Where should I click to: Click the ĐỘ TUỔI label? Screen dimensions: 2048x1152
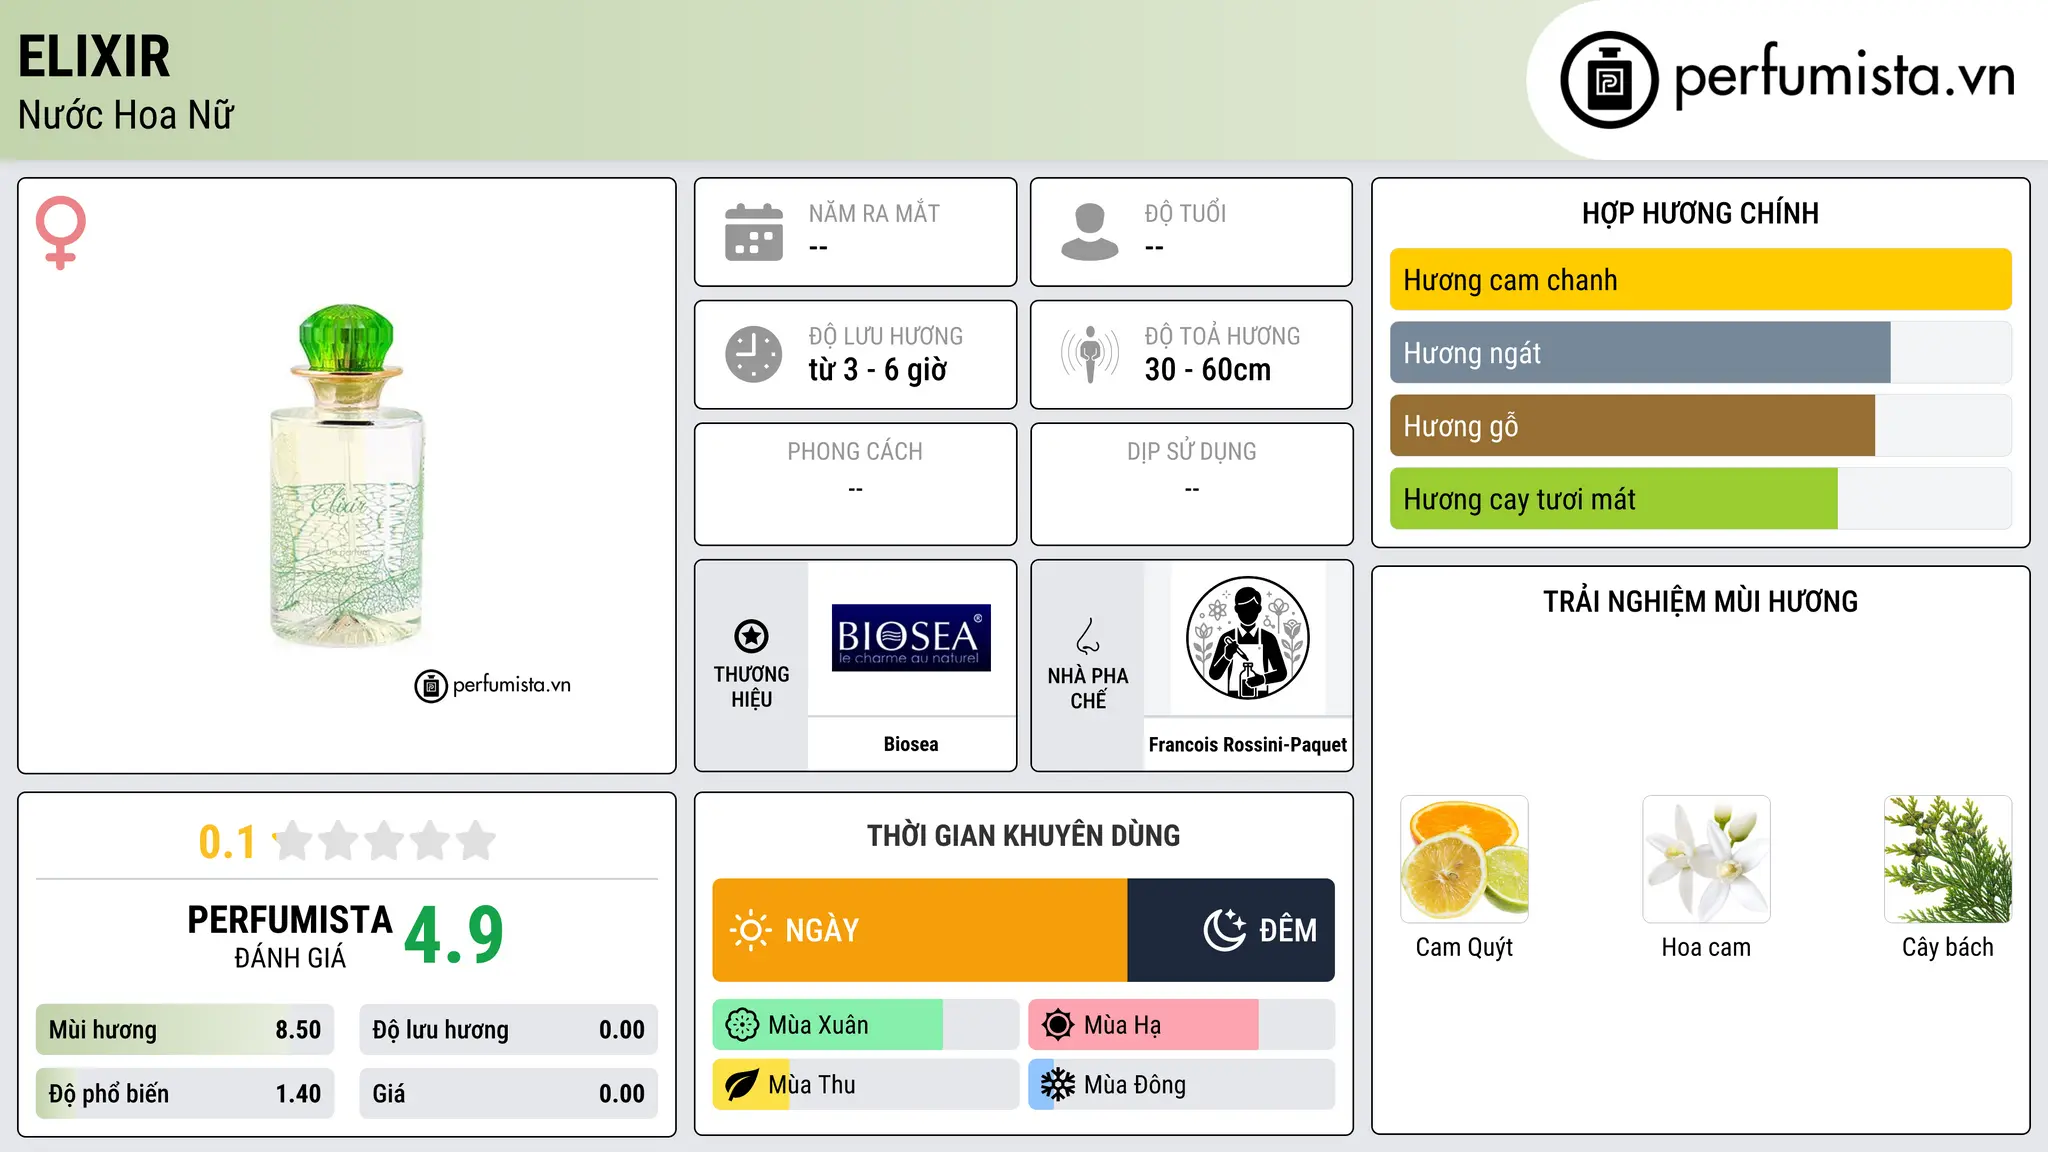1185,213
